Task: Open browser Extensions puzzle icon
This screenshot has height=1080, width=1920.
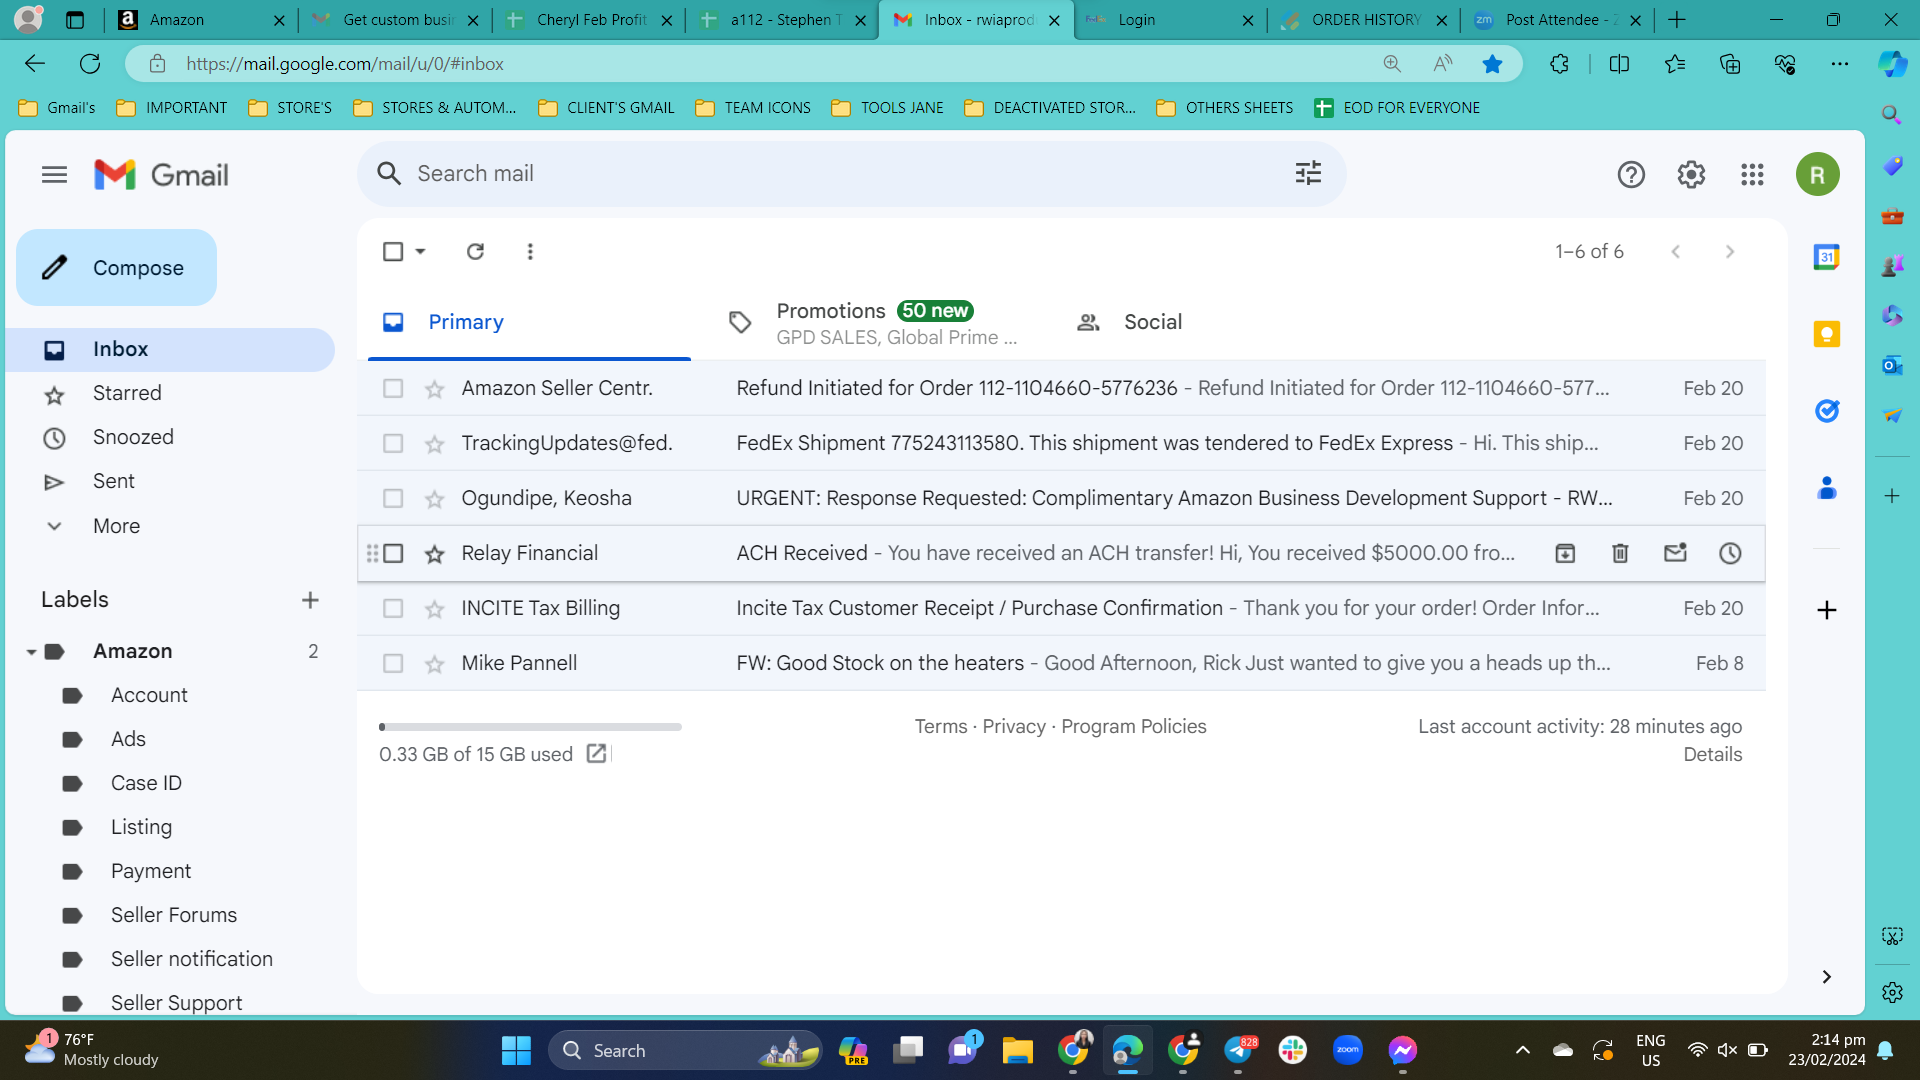Action: pos(1559,64)
